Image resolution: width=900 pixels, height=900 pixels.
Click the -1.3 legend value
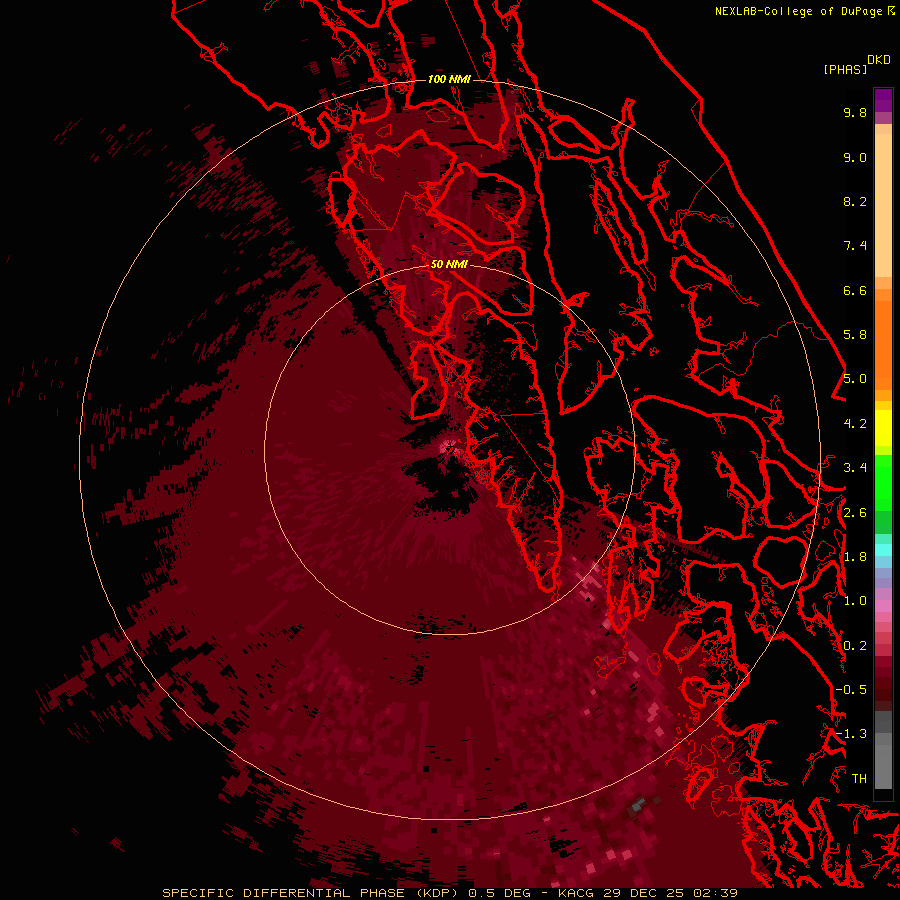coord(851,734)
